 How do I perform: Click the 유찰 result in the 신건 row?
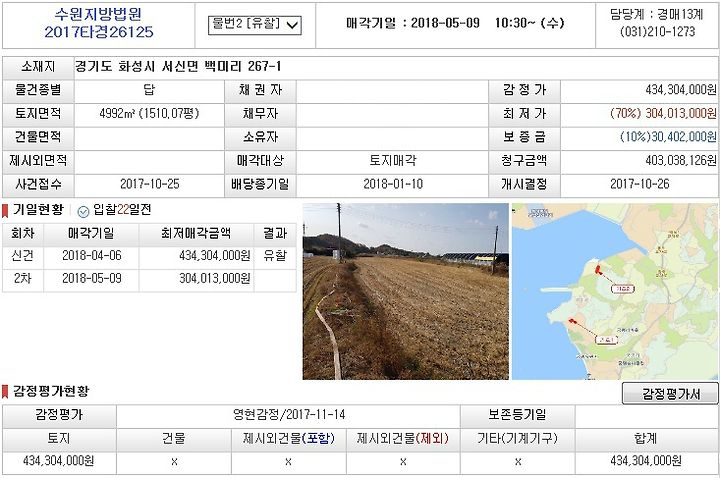pos(275,255)
